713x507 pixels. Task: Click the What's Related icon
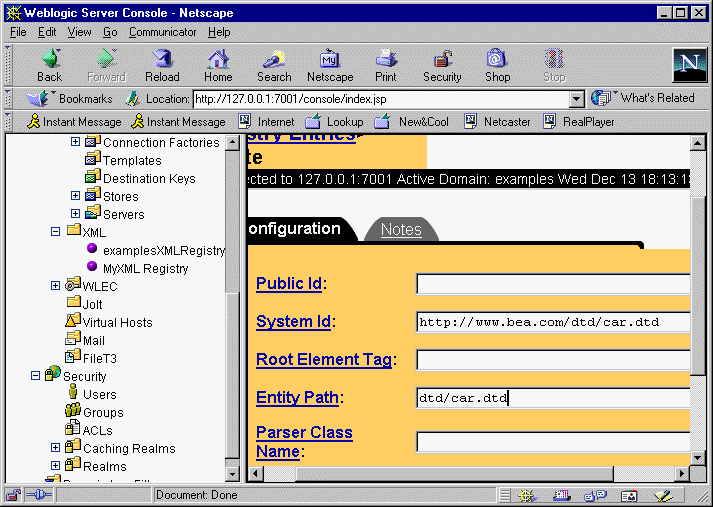point(601,98)
